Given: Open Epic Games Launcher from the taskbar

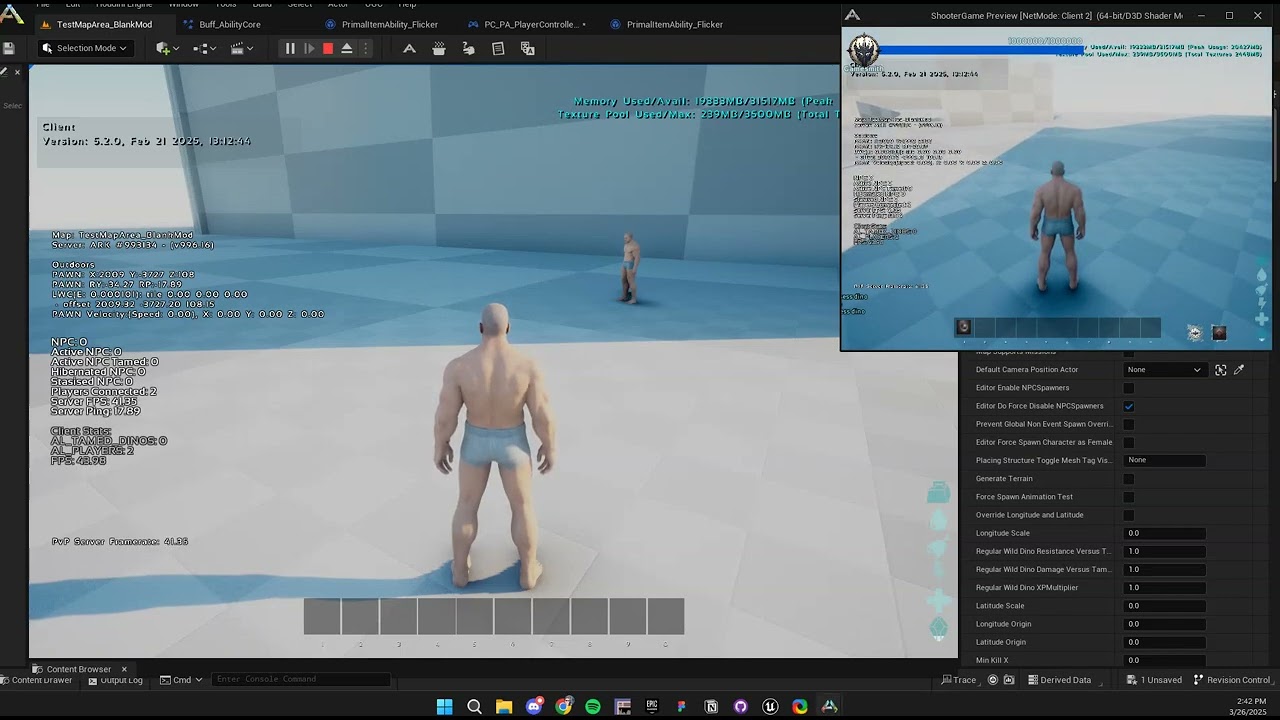Looking at the screenshot, I should [652, 707].
